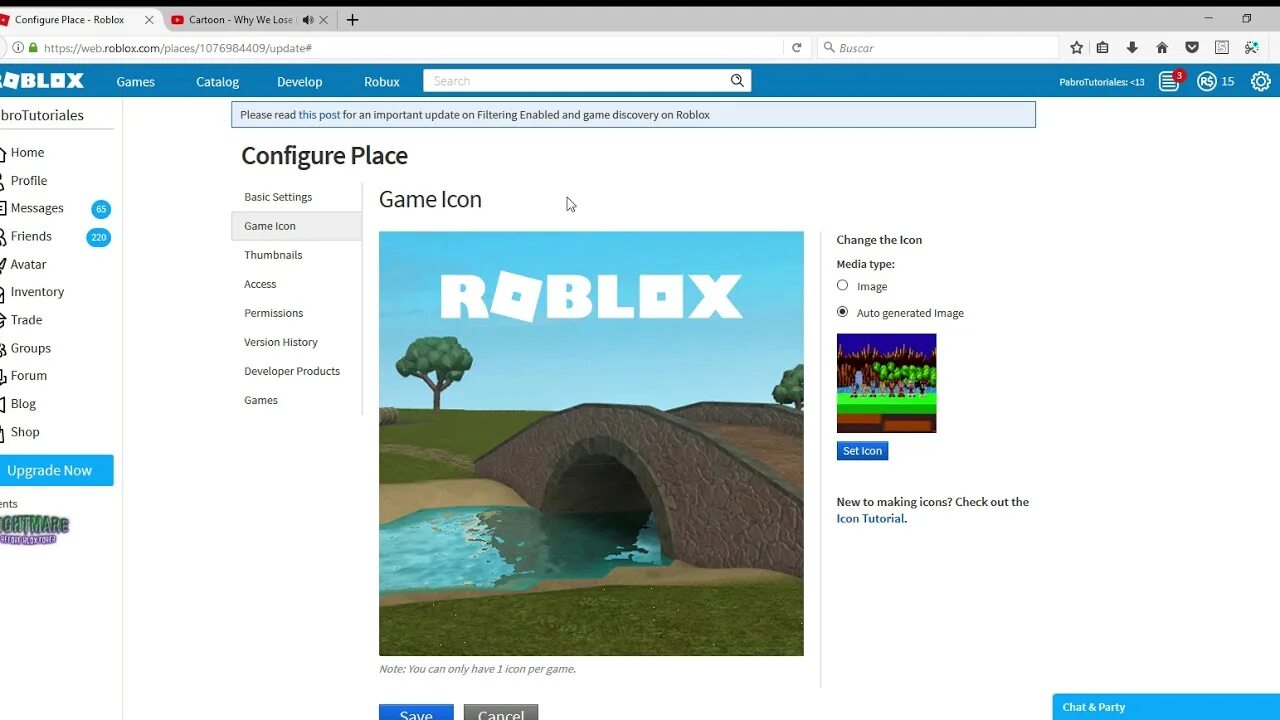Viewport: 1280px width, 720px height.
Task: Open the Firefox library bookmarks list icon
Action: (x=1102, y=47)
